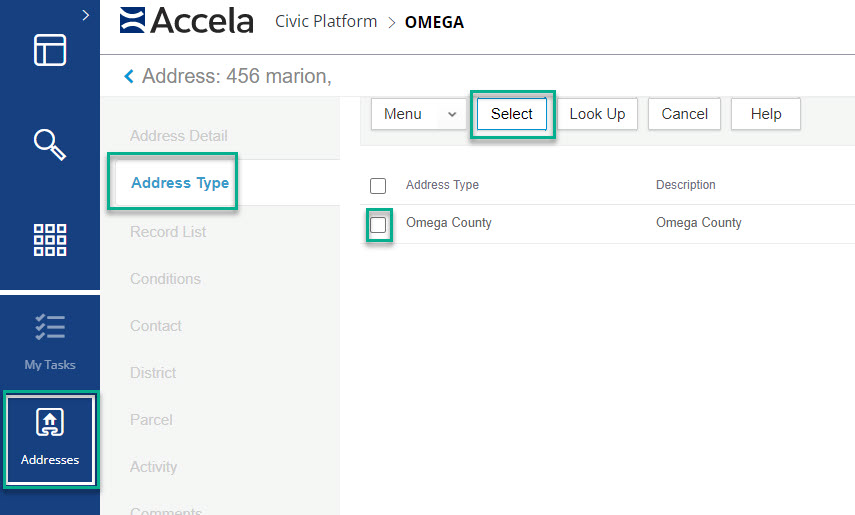Image resolution: width=855 pixels, height=515 pixels.
Task: Click the Look Up button
Action: 597,114
